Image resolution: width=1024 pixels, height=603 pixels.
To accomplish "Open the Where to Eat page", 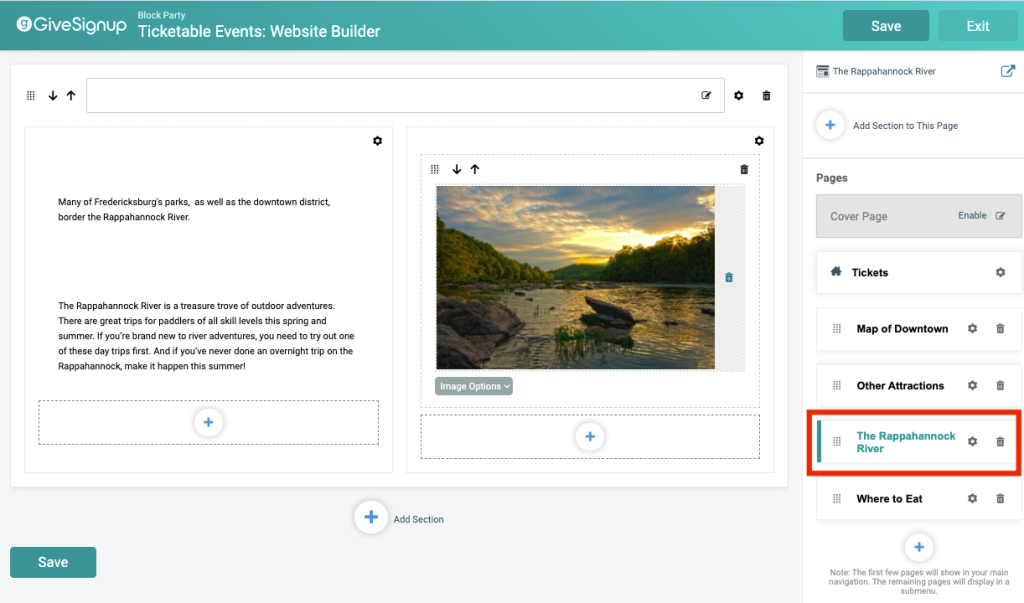I will click(x=889, y=498).
